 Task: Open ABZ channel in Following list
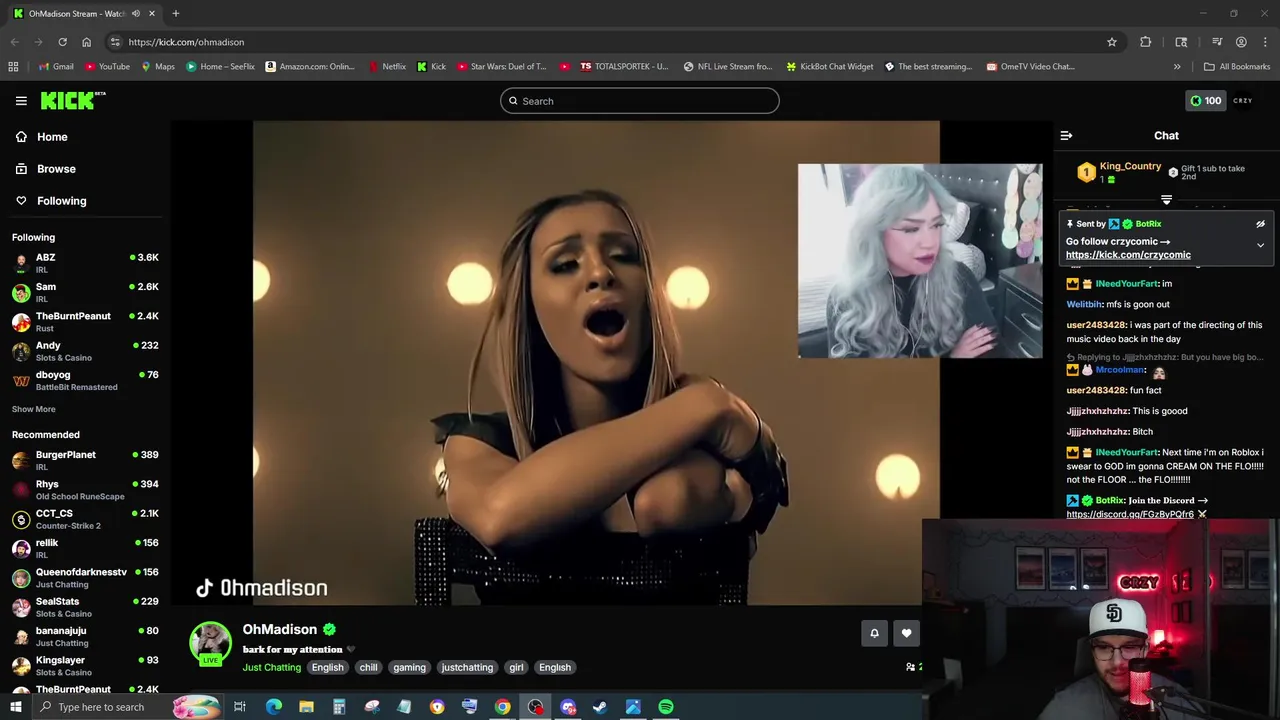84,263
